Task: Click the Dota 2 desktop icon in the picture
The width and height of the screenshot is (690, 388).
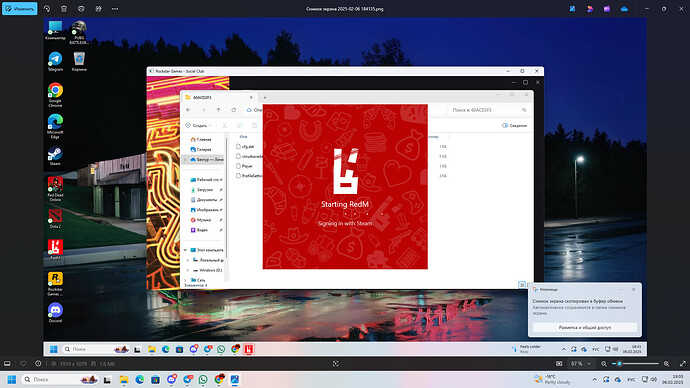Action: [55, 218]
